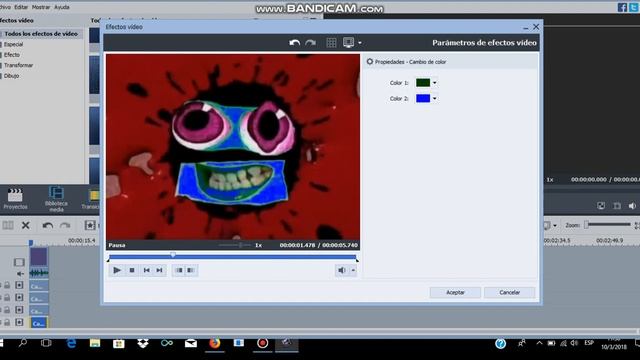The image size is (640, 360).
Task: Undo via the timeline toolbar arrow
Action: tap(48, 225)
